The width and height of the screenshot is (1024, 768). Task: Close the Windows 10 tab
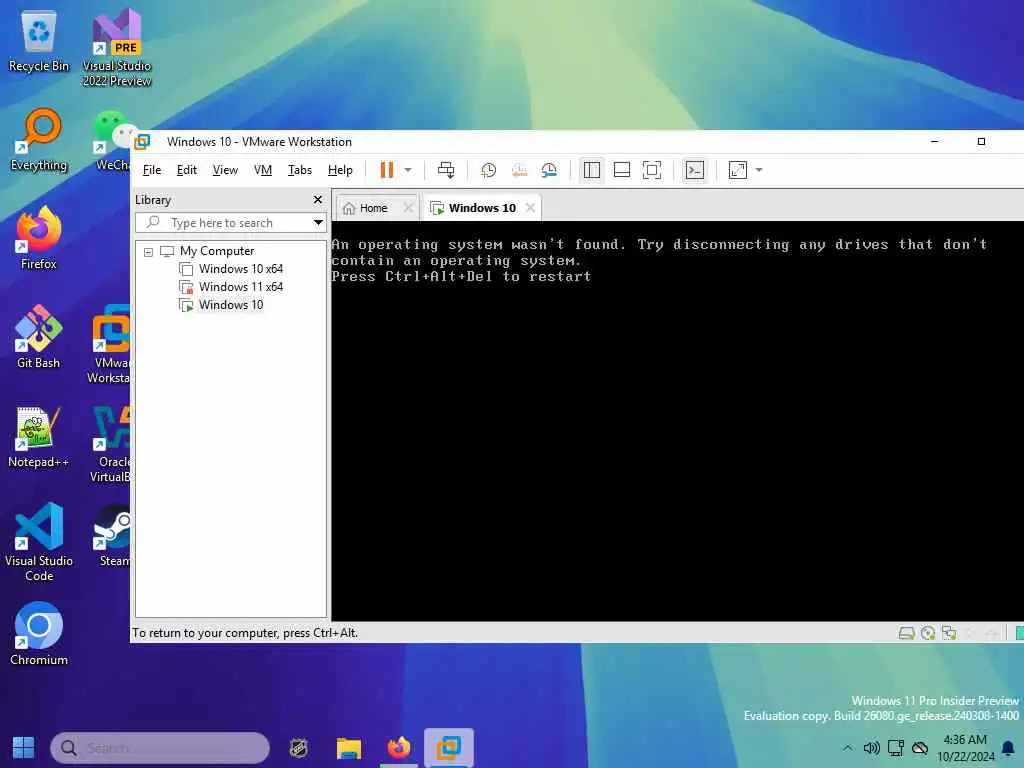[x=530, y=208]
